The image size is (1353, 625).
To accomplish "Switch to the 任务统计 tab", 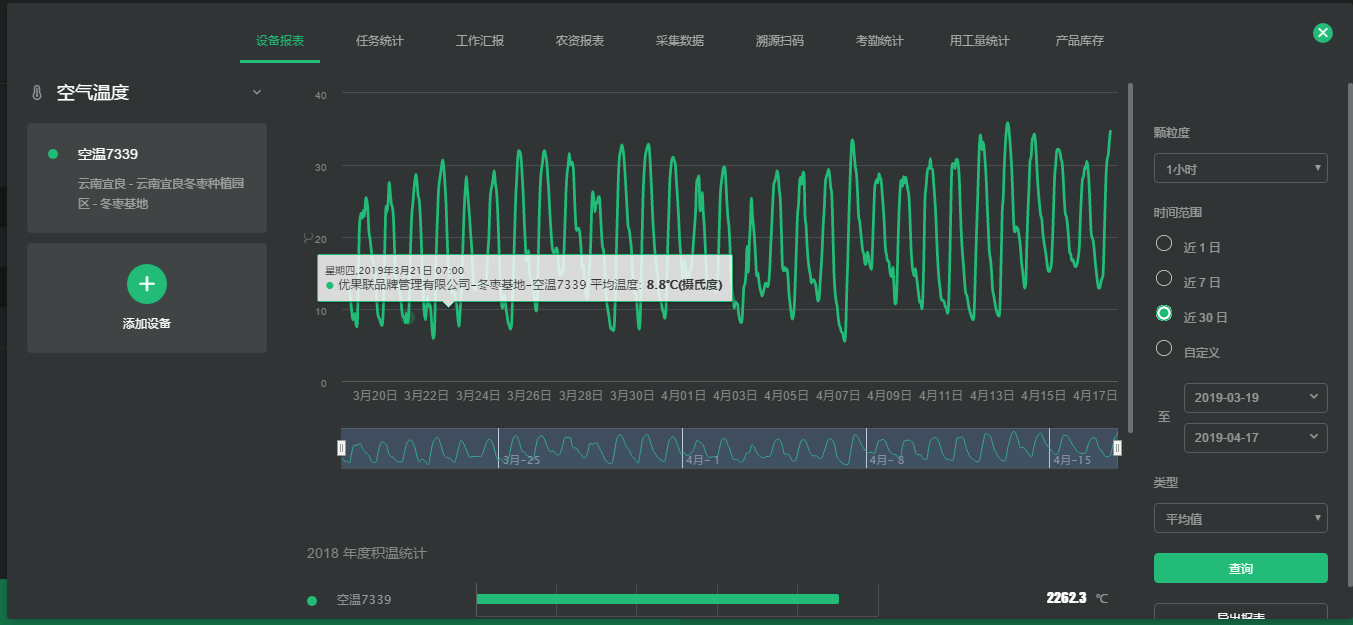I will pos(380,41).
